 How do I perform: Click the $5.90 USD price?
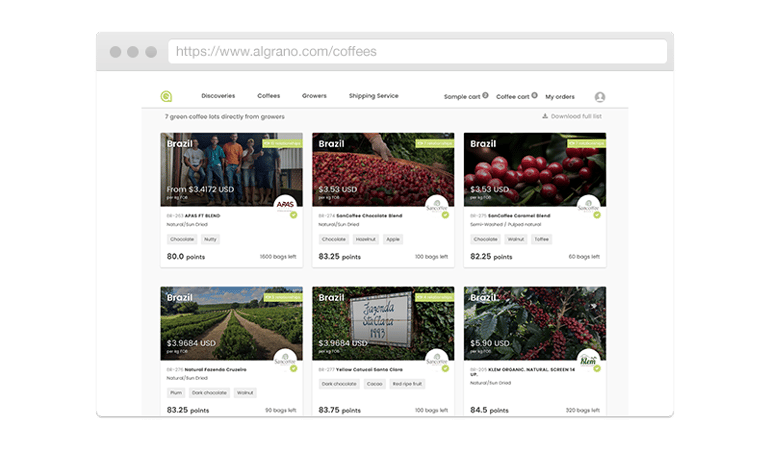click(x=490, y=343)
